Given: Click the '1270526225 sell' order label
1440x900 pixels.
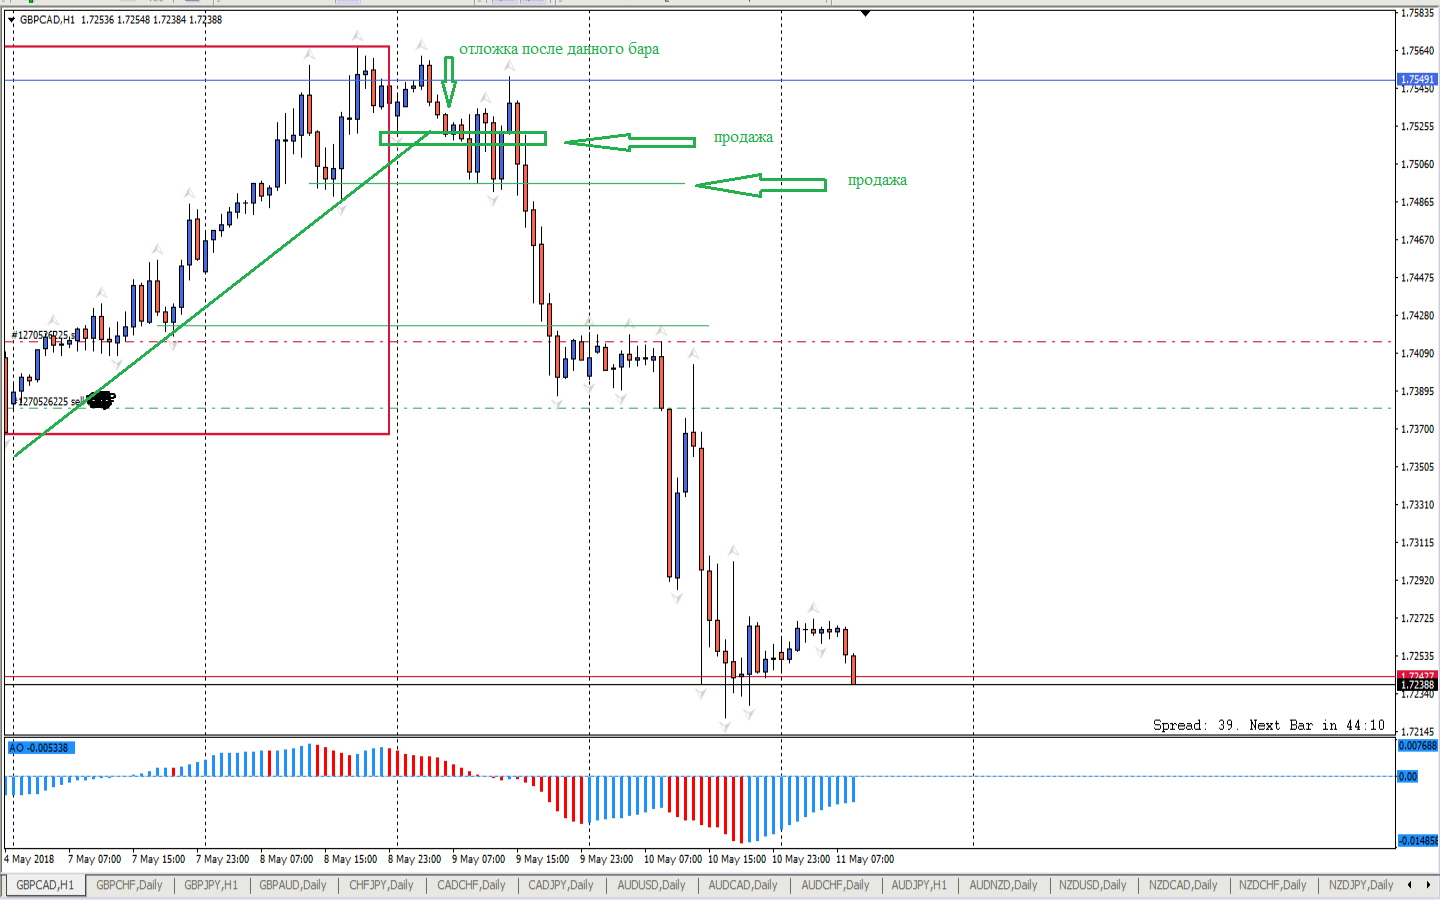Looking at the screenshot, I should point(48,402).
